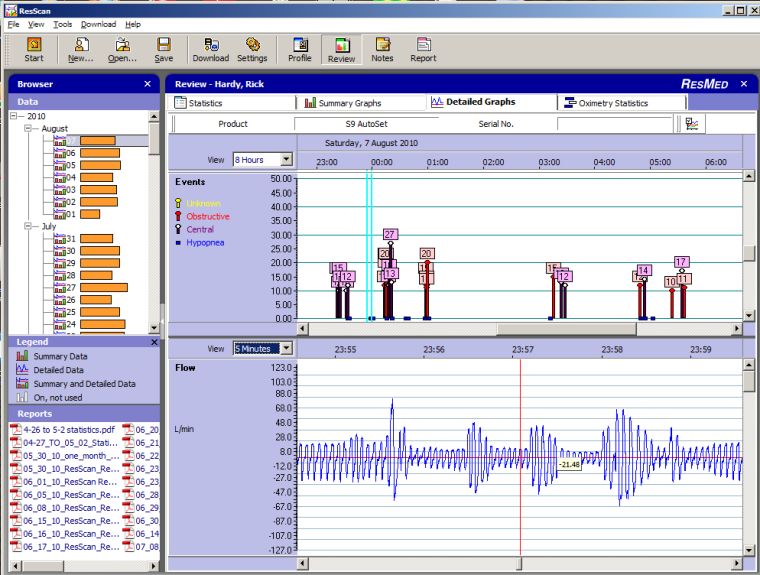
Task: Open the Tools menu
Action: (63, 24)
